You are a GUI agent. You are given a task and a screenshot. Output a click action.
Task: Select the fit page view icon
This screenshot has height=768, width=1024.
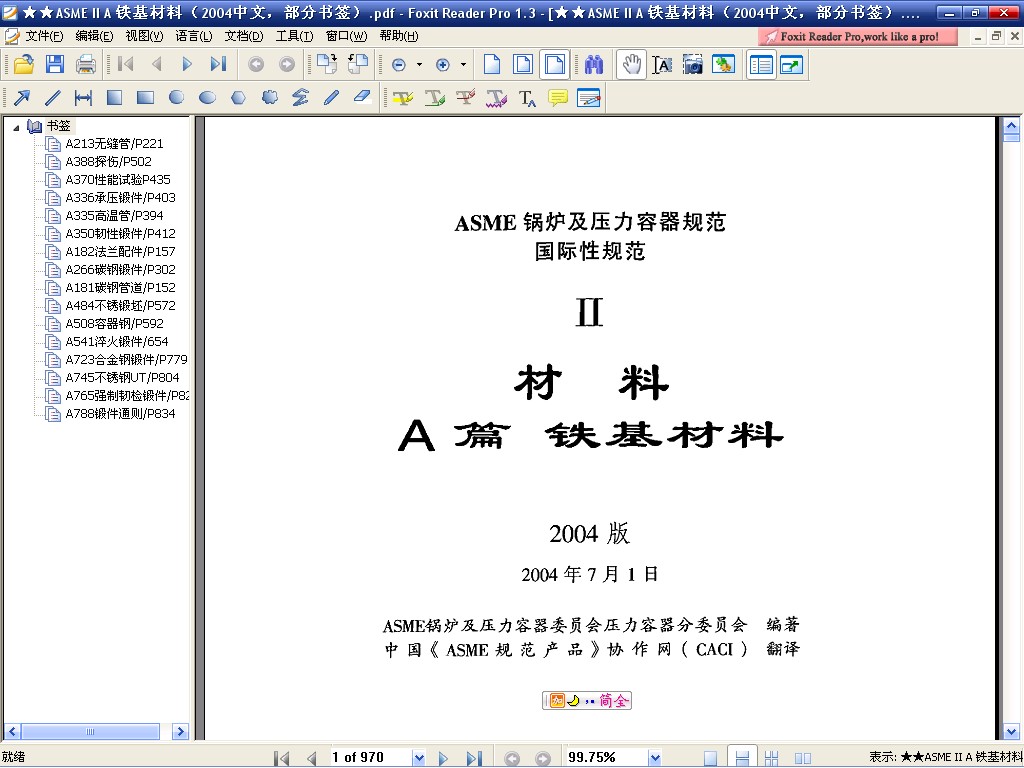click(523, 64)
